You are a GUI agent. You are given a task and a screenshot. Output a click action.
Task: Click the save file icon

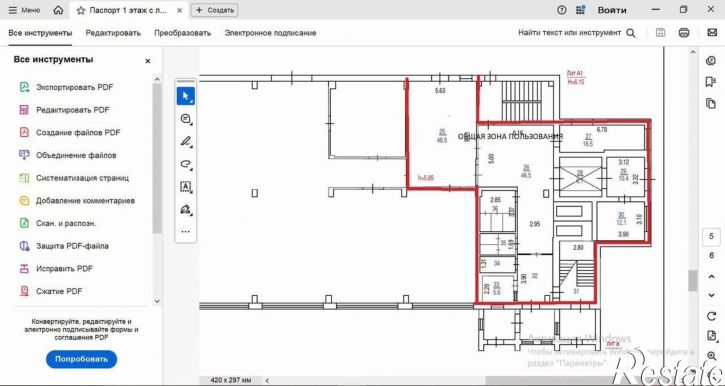[661, 32]
